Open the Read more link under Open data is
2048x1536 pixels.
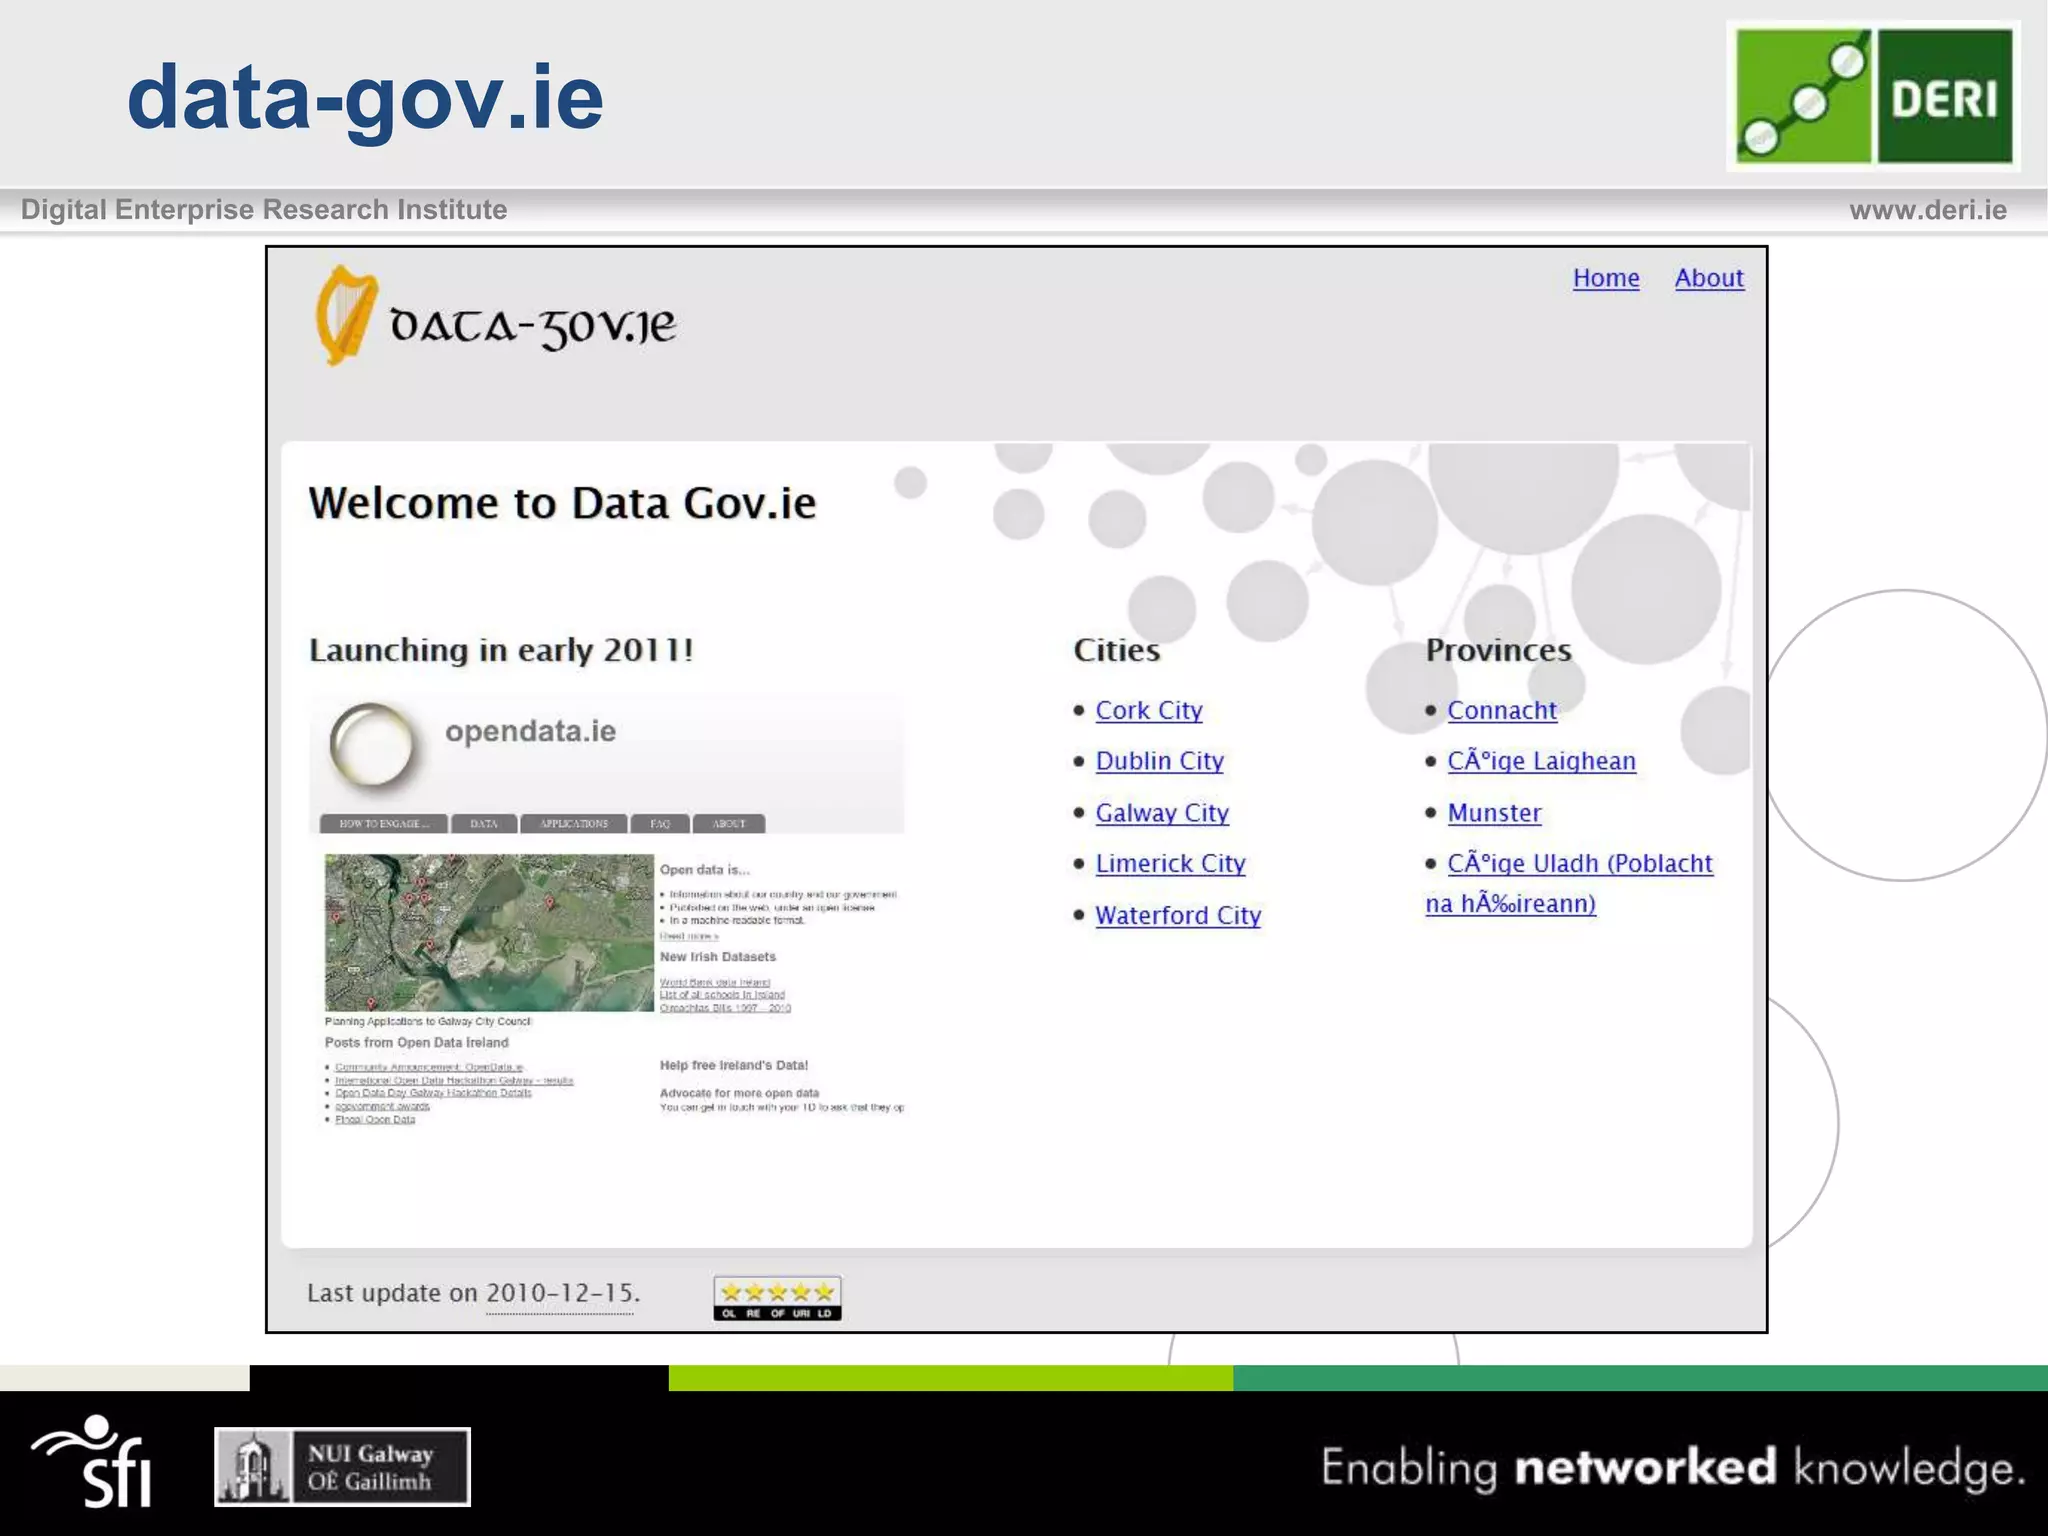689,936
